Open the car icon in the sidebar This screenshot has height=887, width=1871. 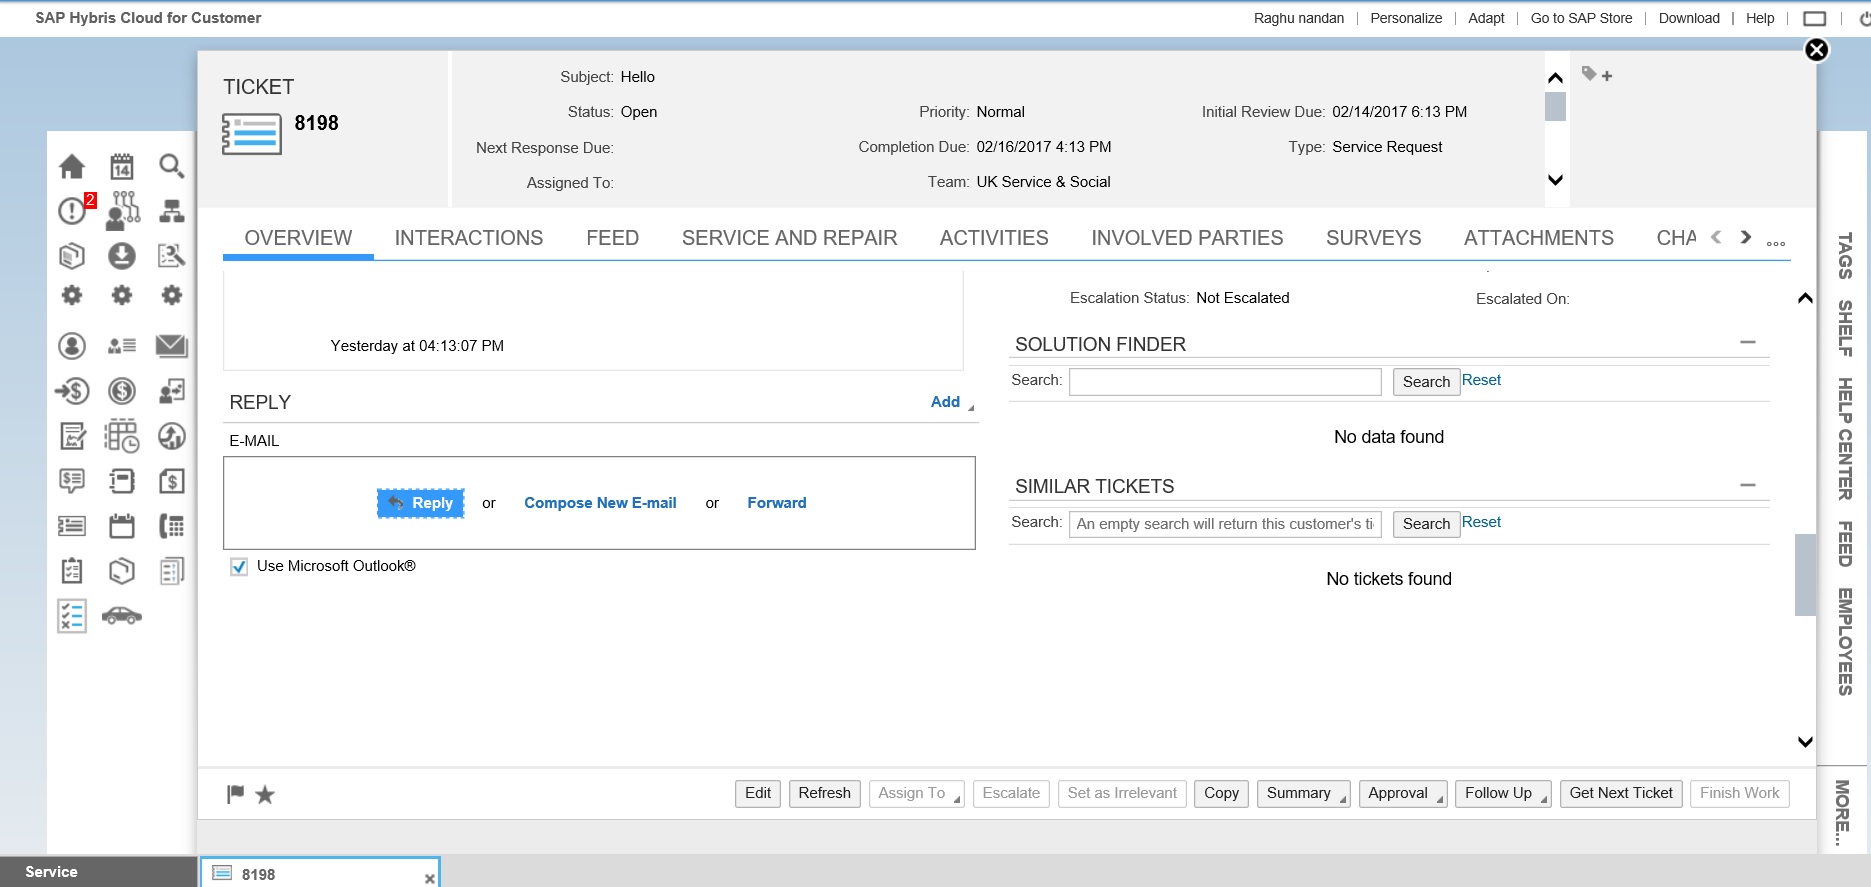pyautogui.click(x=122, y=616)
